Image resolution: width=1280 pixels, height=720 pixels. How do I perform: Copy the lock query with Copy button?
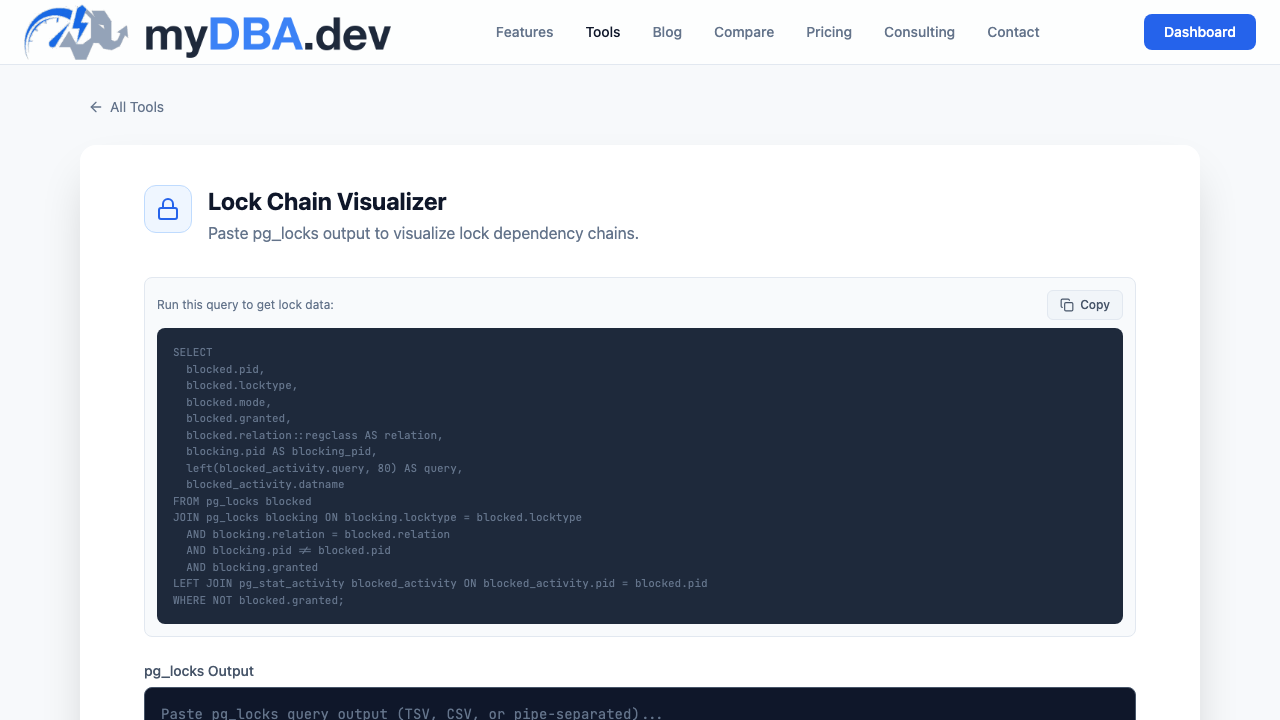[1085, 305]
